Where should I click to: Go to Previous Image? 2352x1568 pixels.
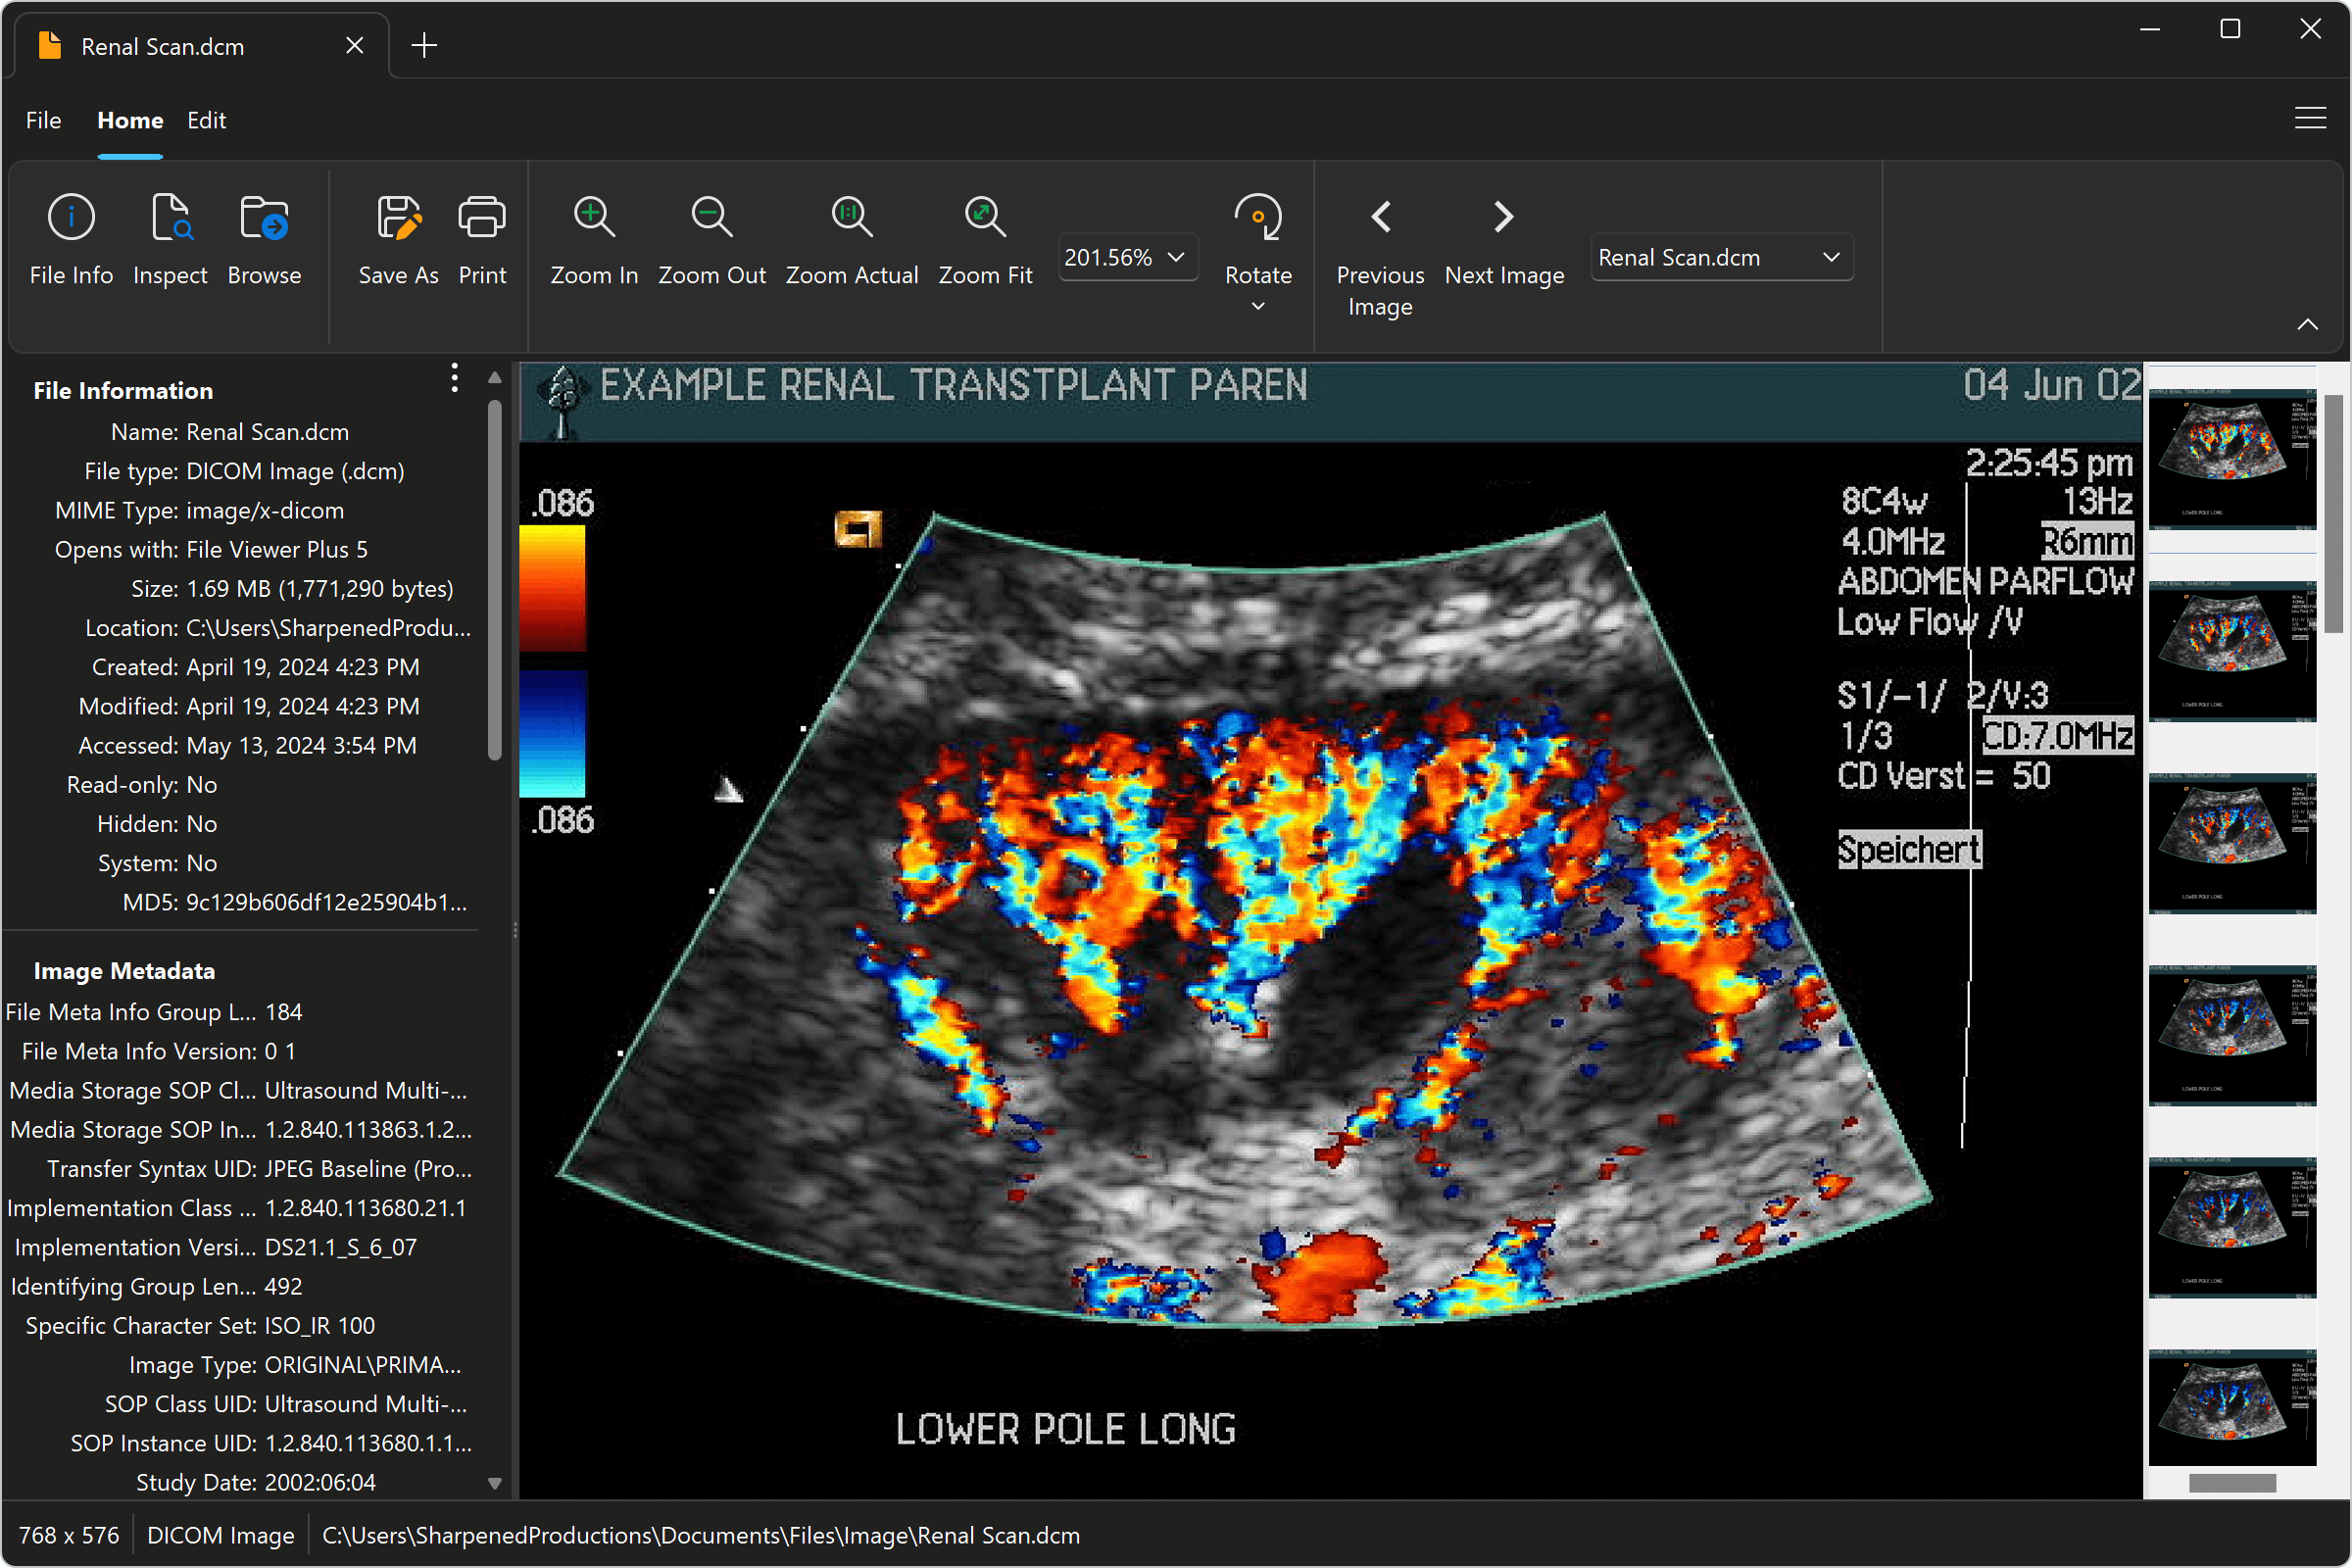(x=1380, y=217)
